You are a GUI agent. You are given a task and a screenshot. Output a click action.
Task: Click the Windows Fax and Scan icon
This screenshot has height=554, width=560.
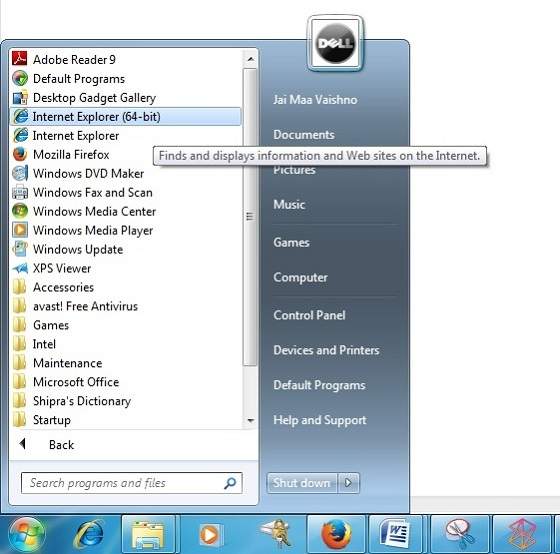tap(20, 192)
